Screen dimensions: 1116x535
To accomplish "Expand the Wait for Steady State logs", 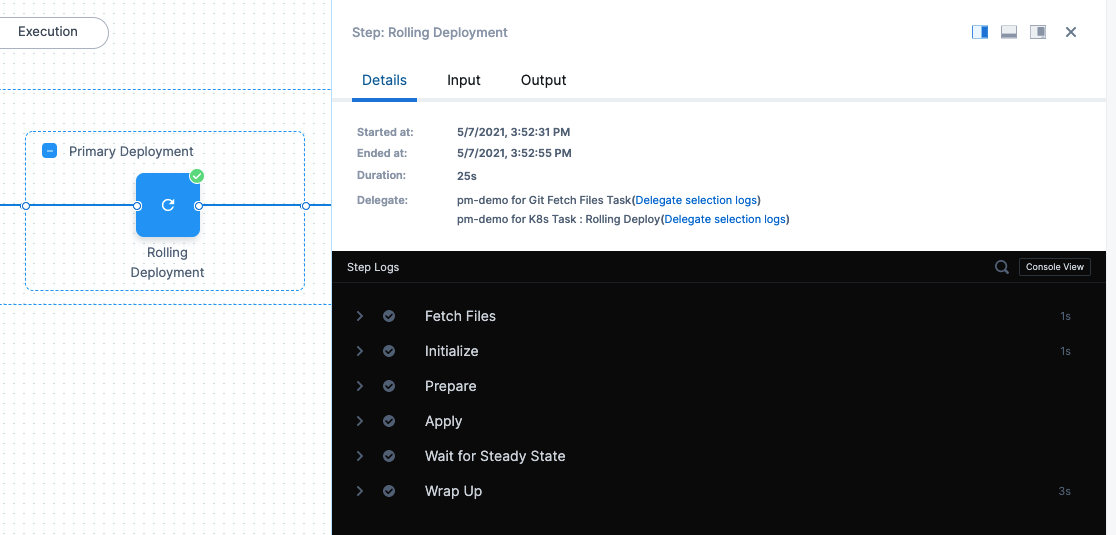I will [x=360, y=456].
